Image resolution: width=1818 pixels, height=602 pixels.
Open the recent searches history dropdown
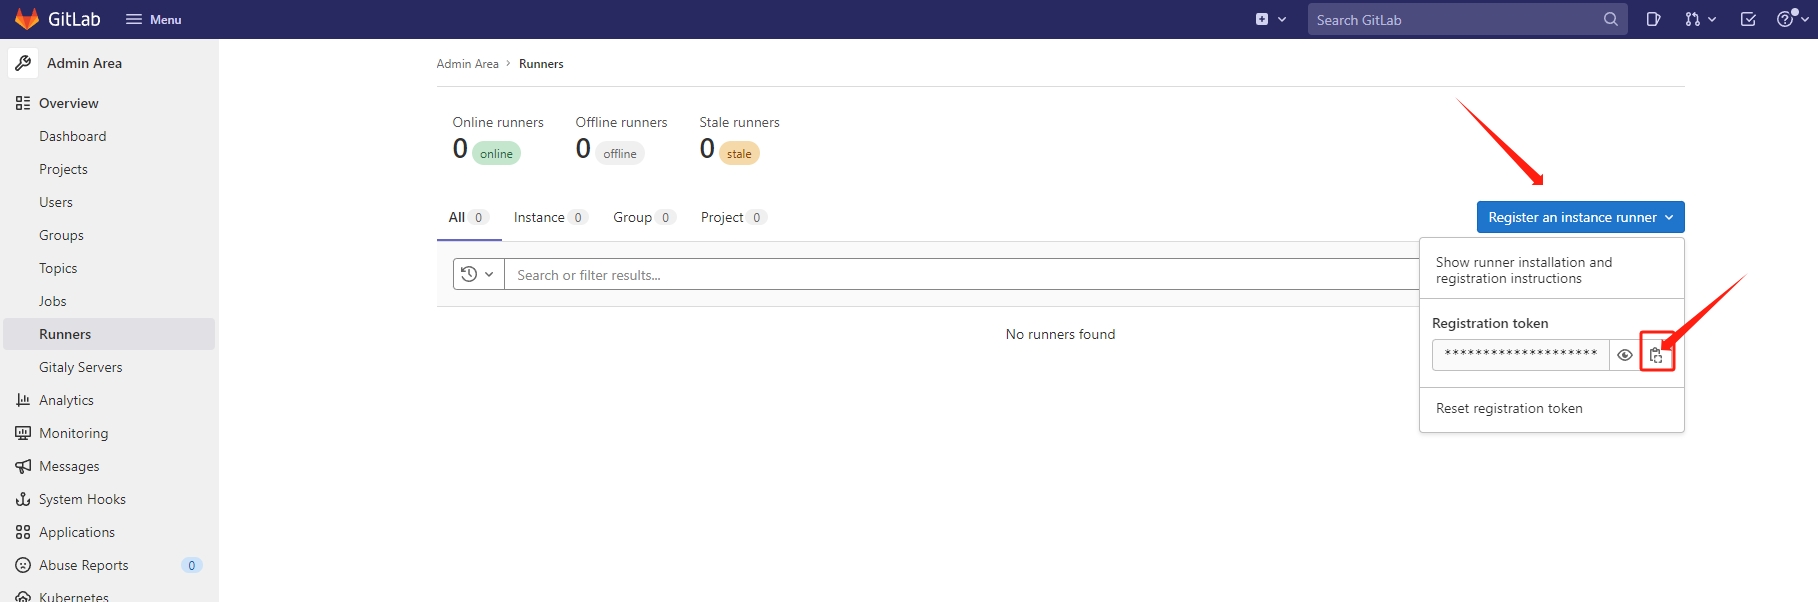478,274
